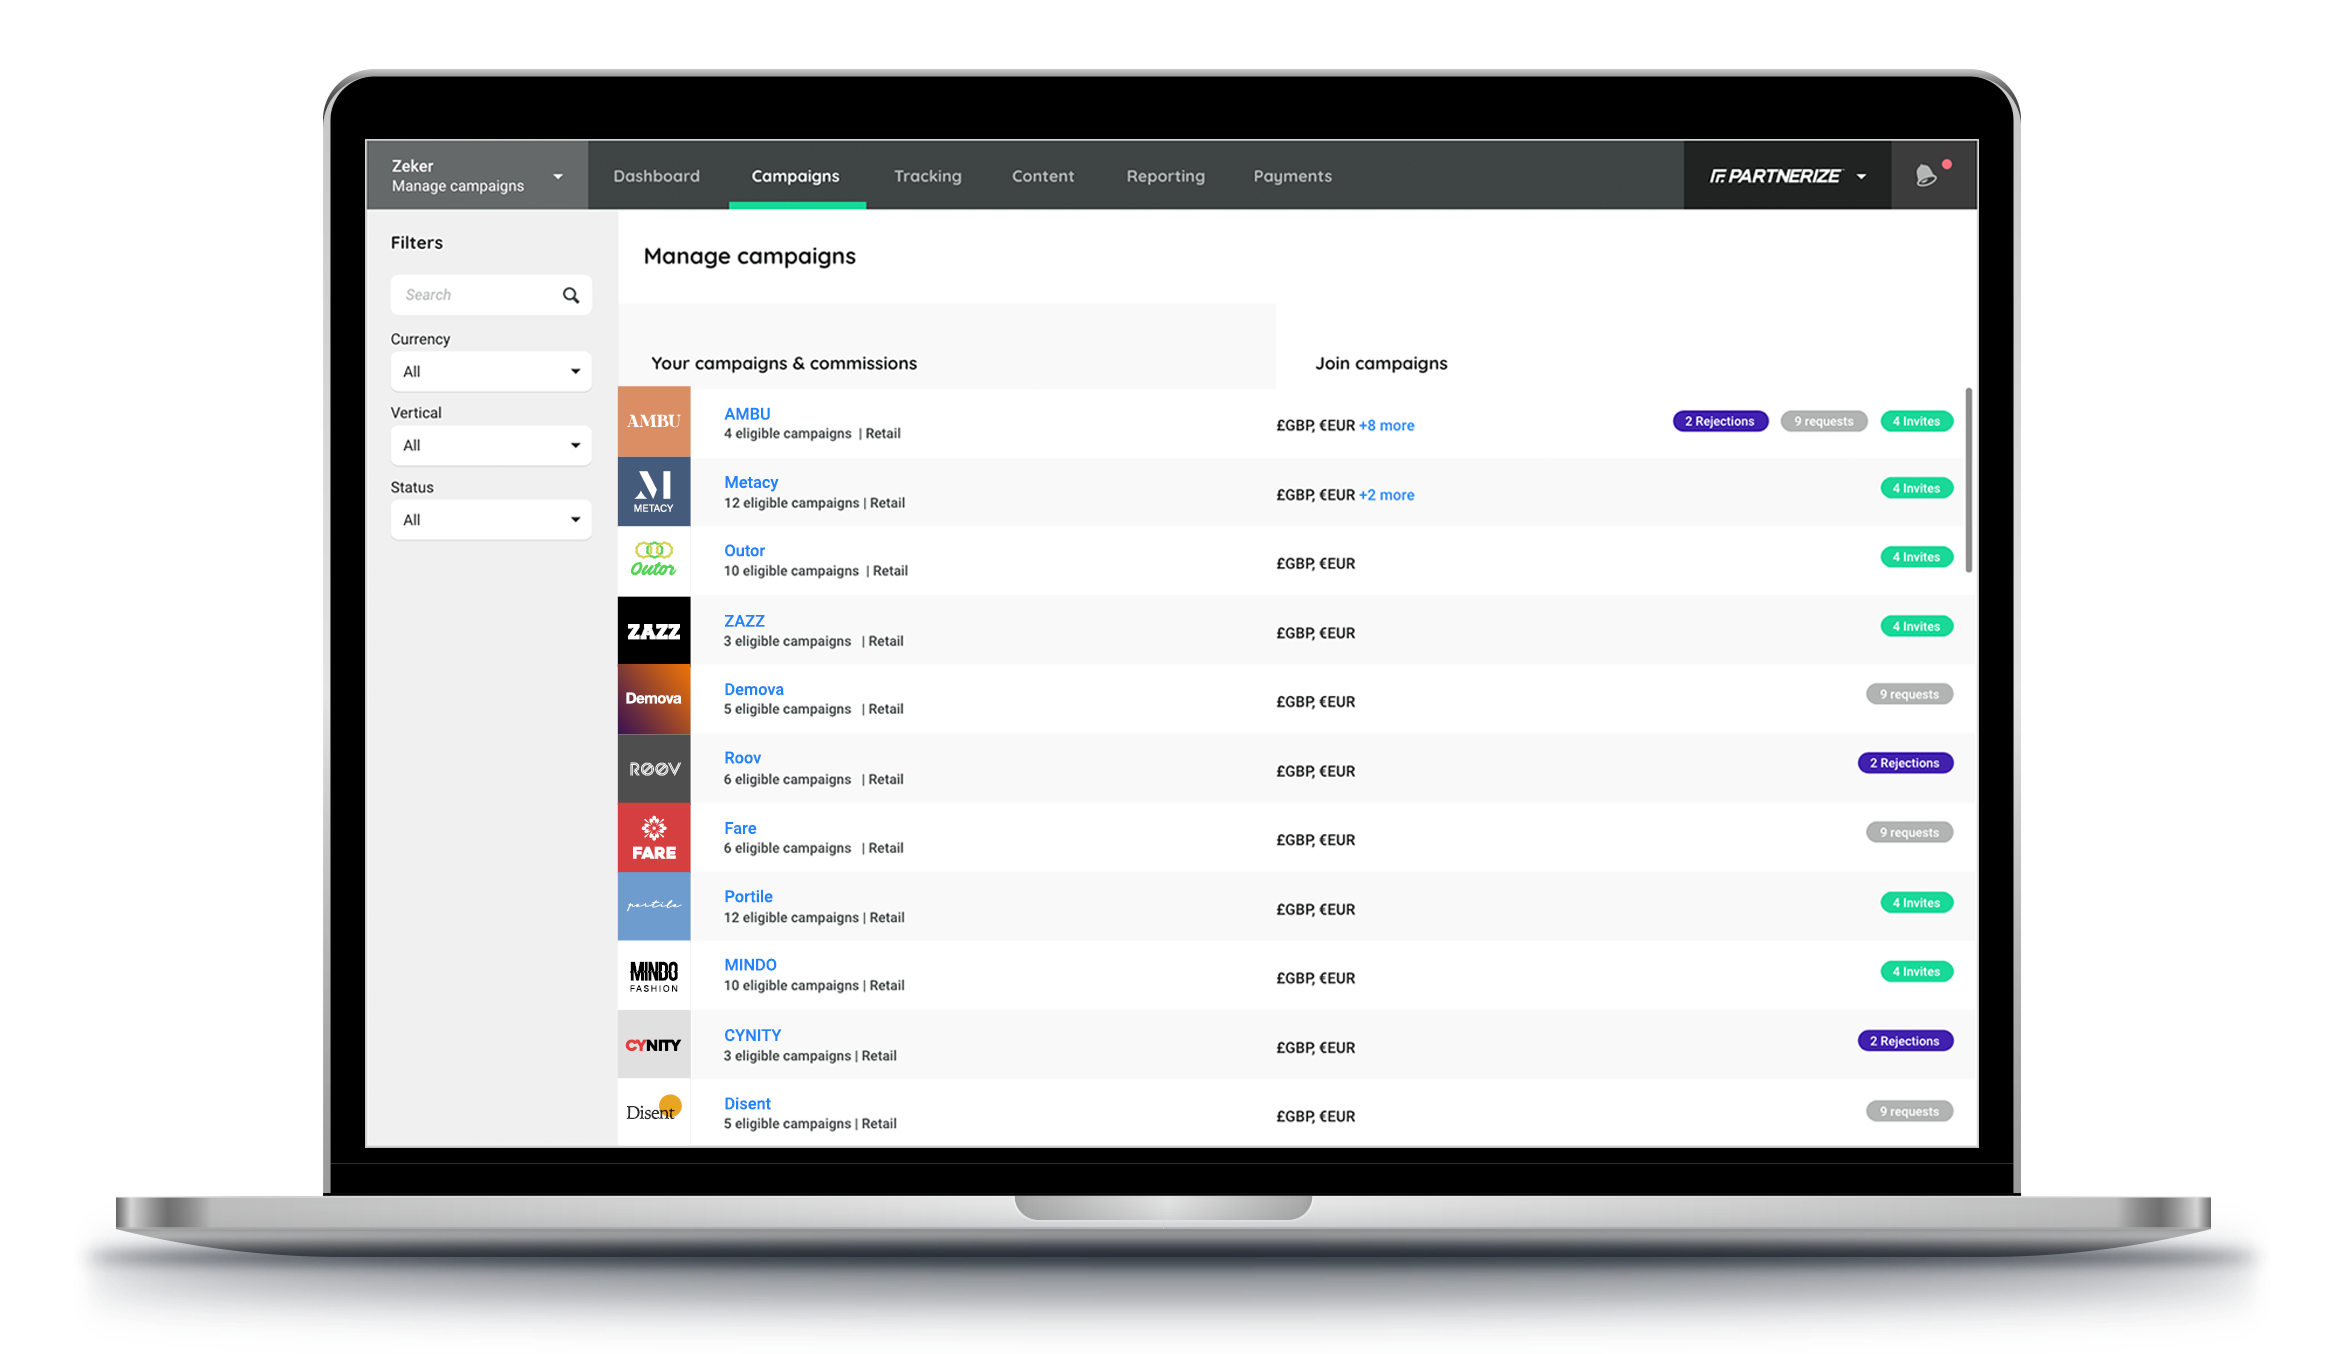The image size is (2345, 1354).
Task: Click +8 more next to AMBU currencies
Action: click(x=1387, y=425)
